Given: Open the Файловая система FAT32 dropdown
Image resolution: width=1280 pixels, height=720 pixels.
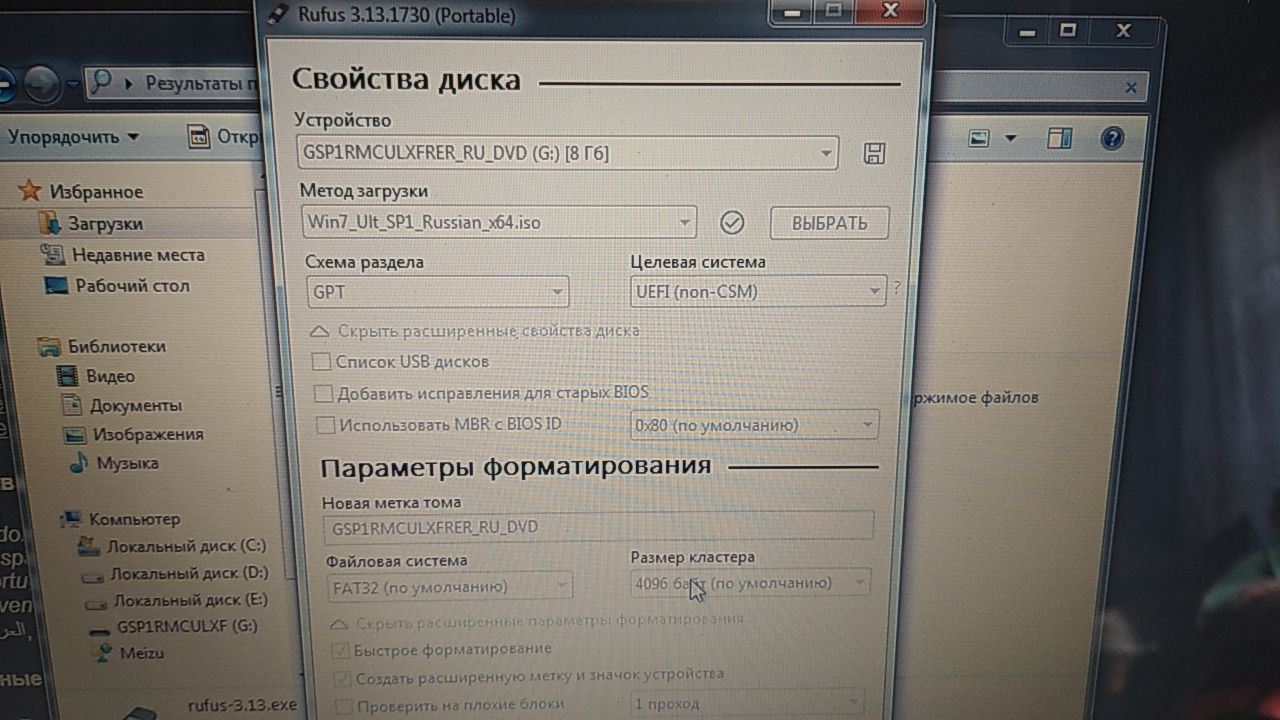Looking at the screenshot, I should coord(449,586).
